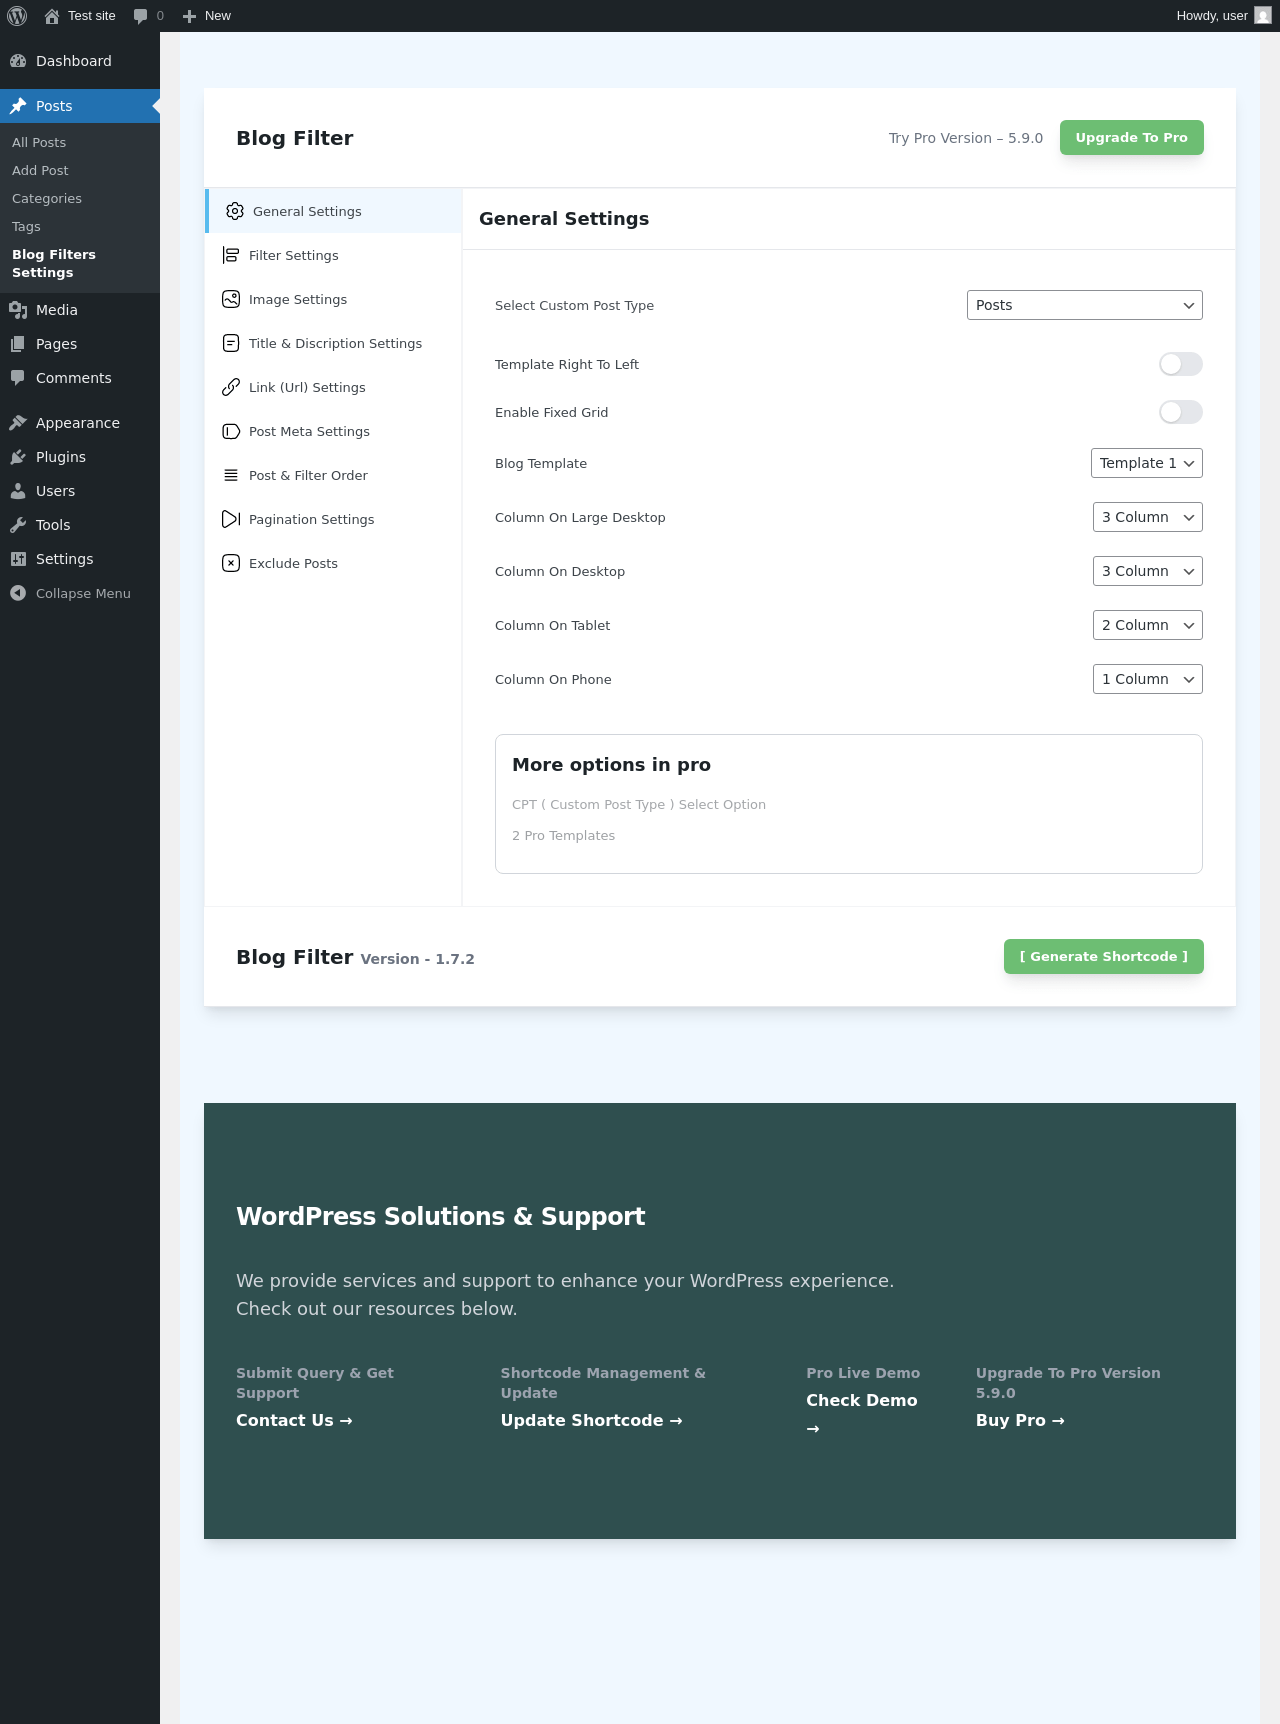1280x1724 pixels.
Task: Toggle Template Right To Left switch
Action: (1180, 364)
